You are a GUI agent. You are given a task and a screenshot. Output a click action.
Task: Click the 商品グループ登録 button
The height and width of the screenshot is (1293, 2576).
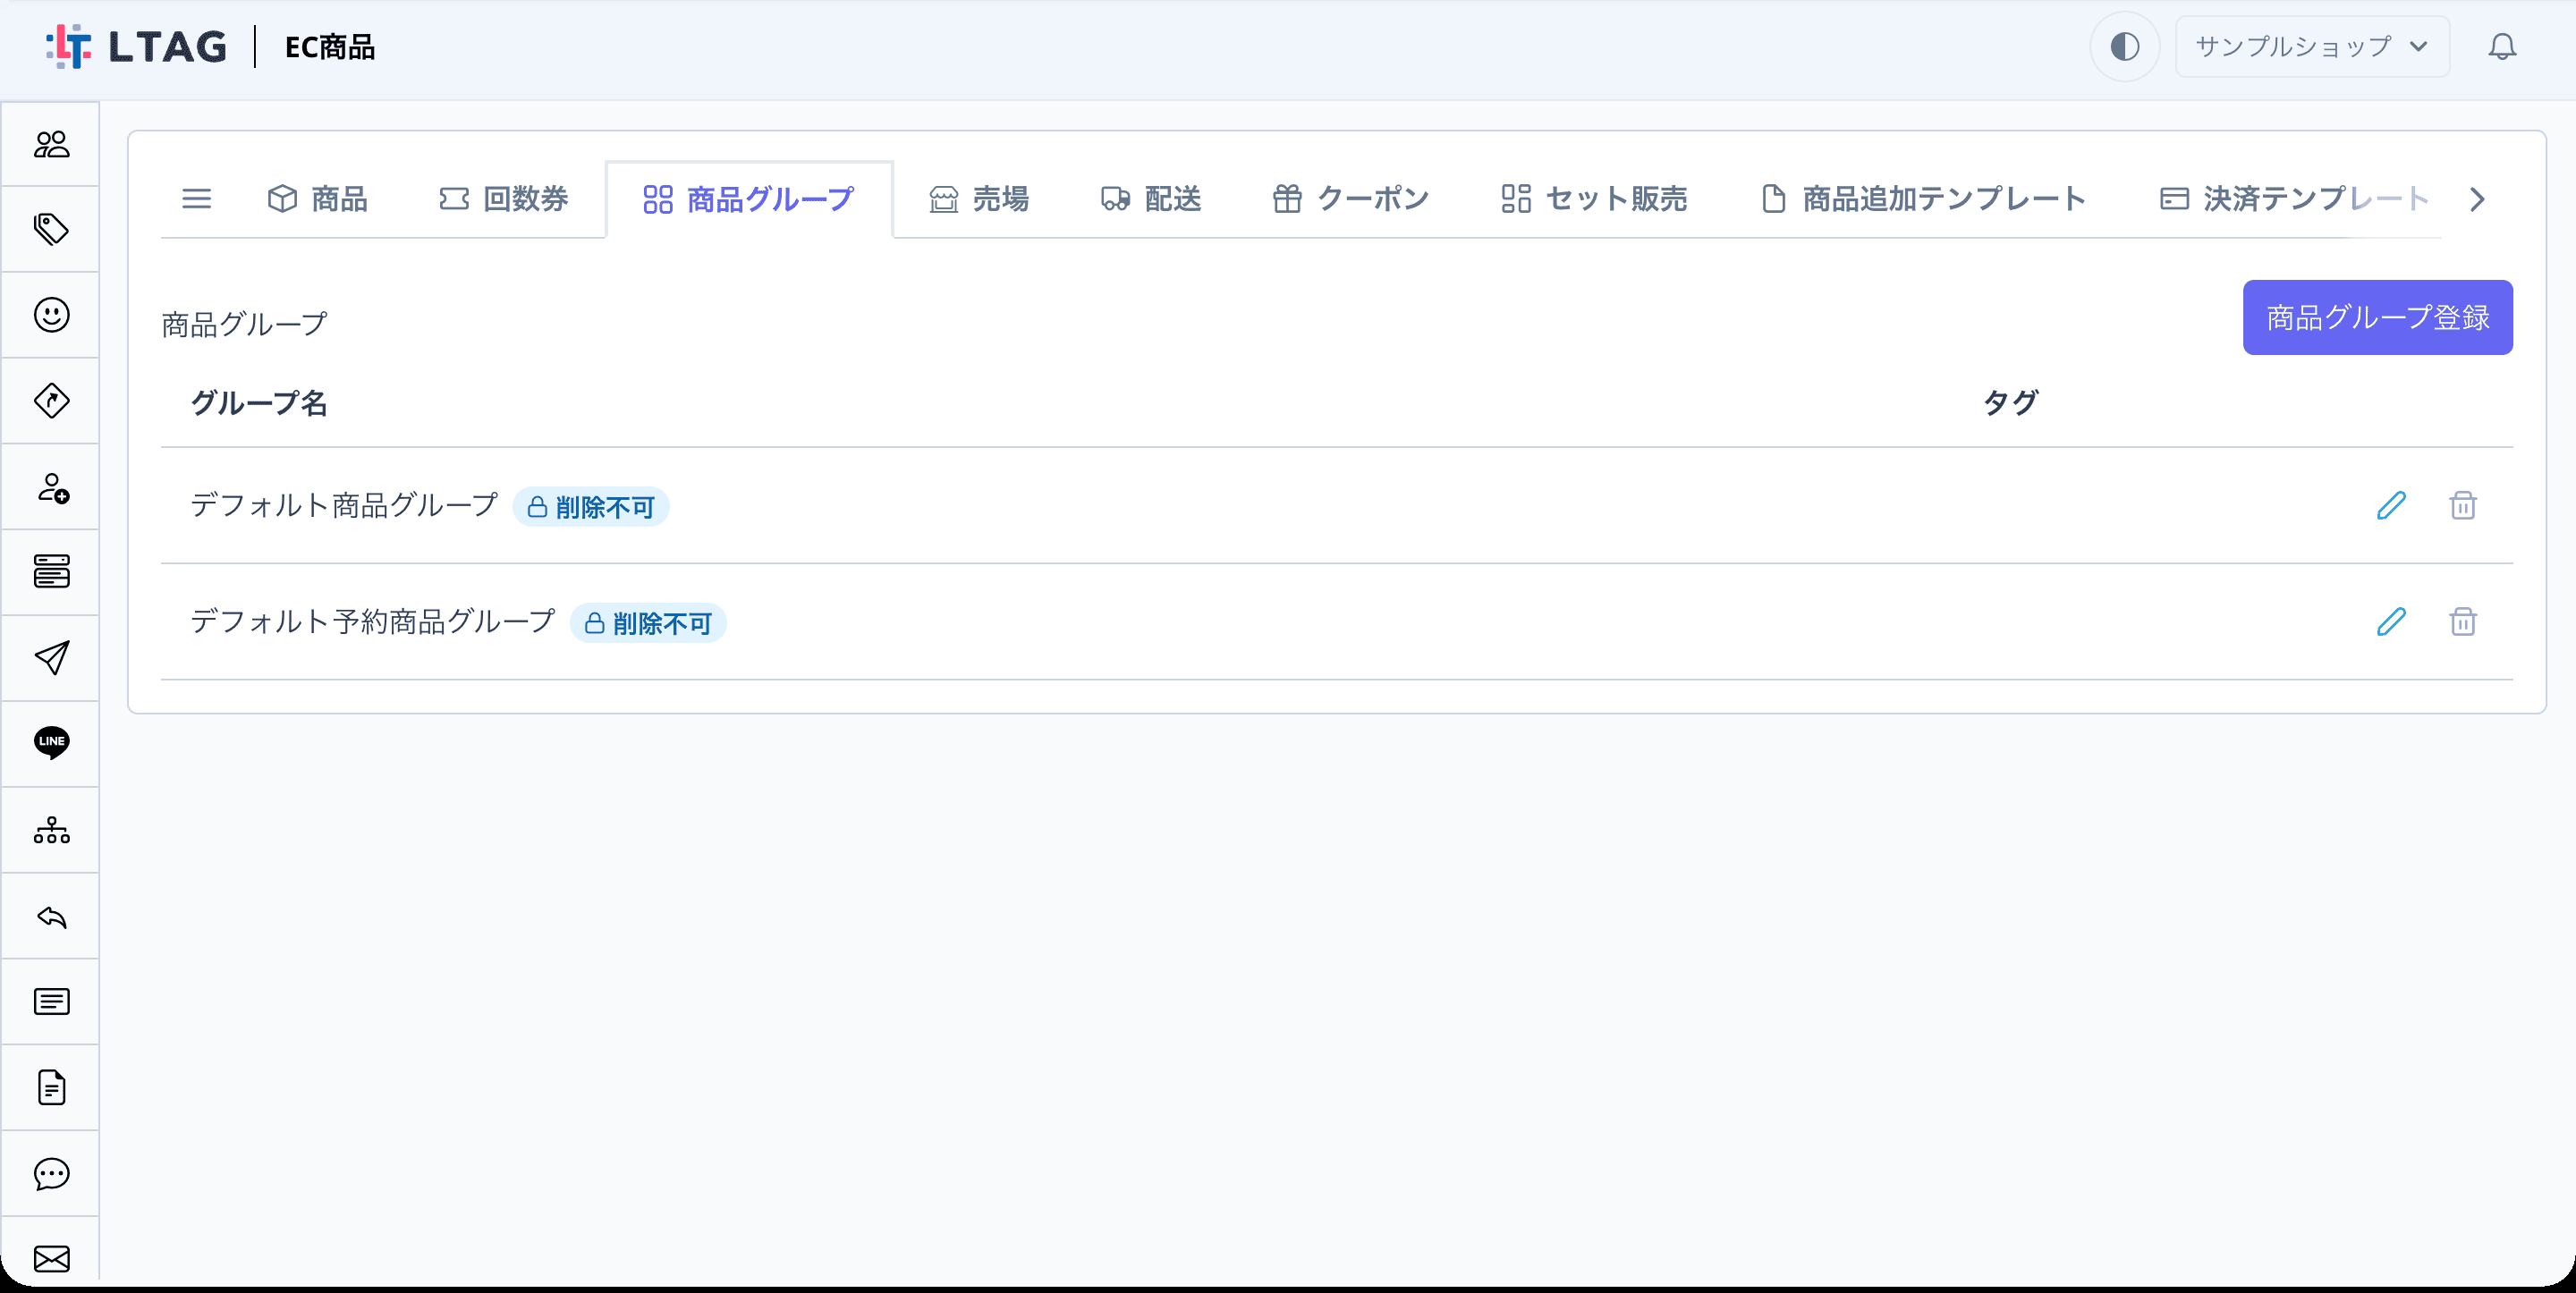coord(2377,317)
